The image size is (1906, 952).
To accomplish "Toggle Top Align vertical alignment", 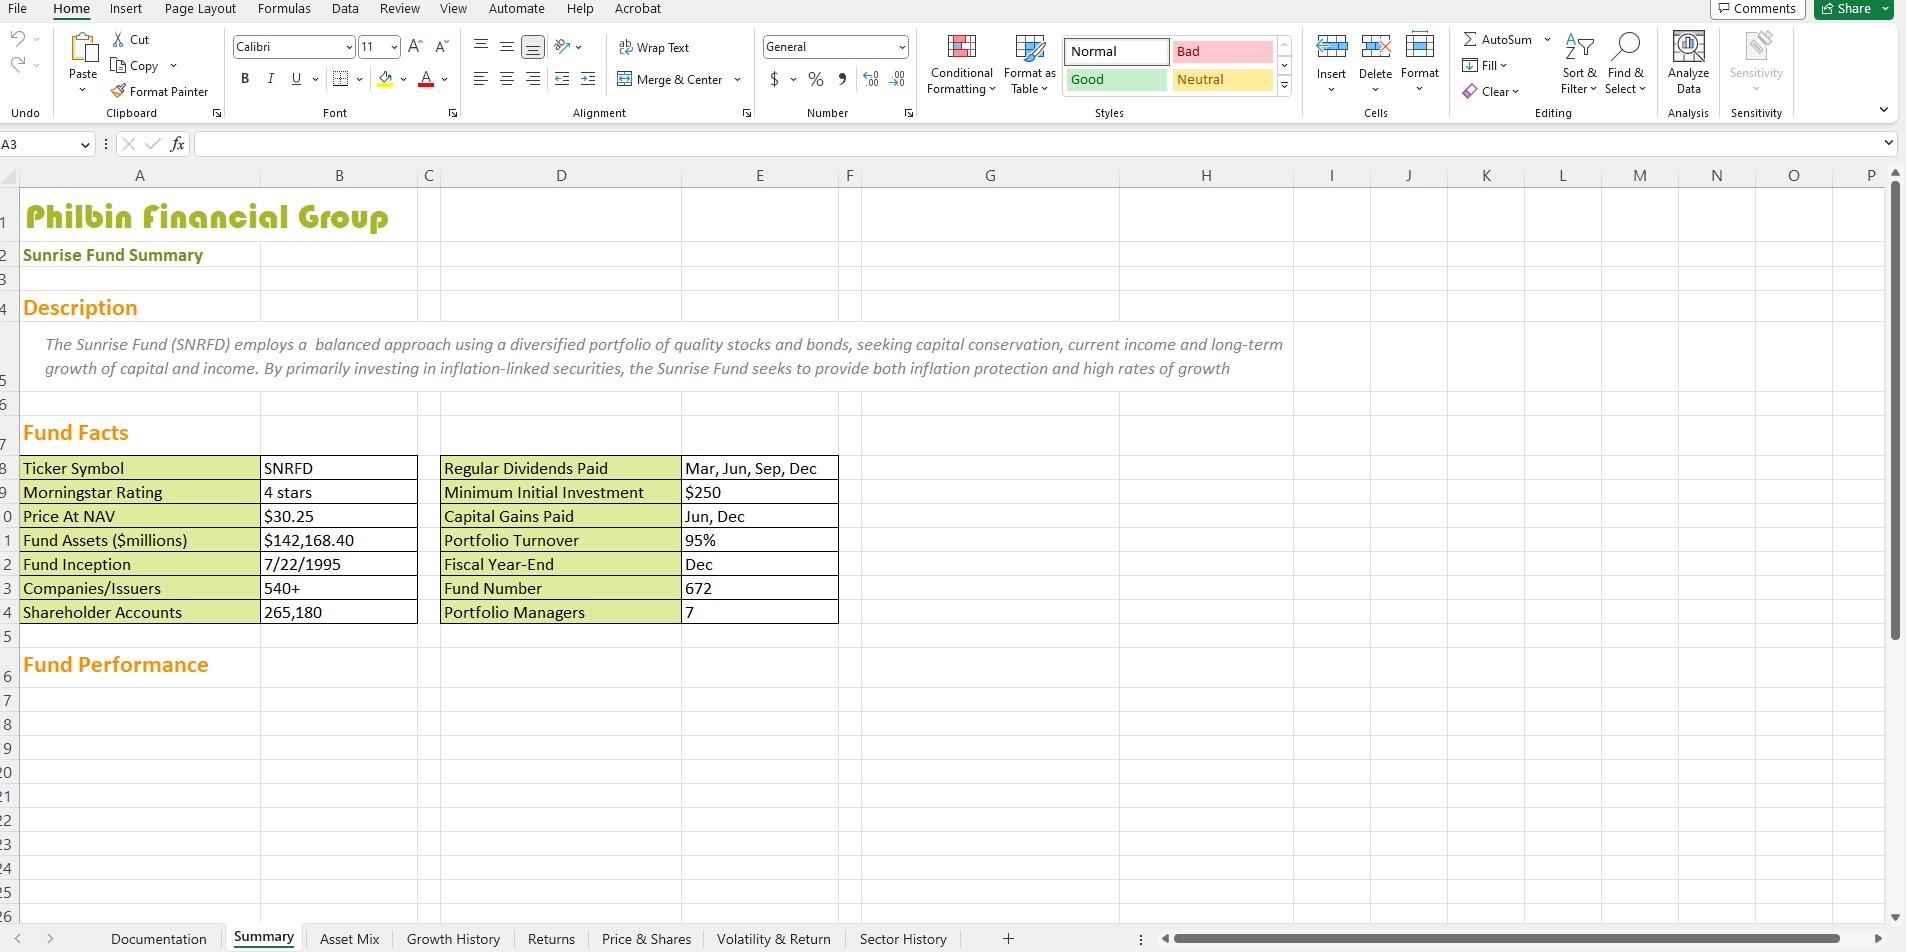I will click(x=481, y=47).
